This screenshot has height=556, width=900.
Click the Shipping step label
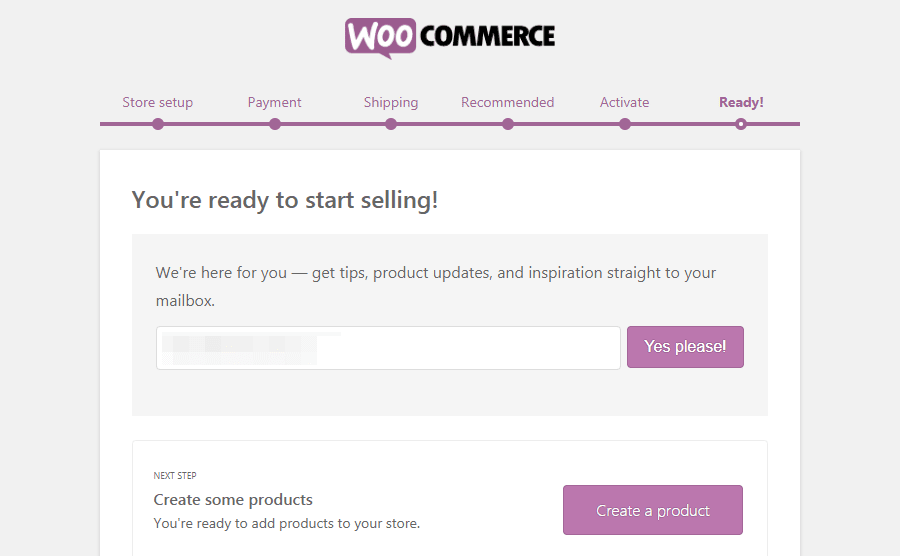[x=391, y=102]
